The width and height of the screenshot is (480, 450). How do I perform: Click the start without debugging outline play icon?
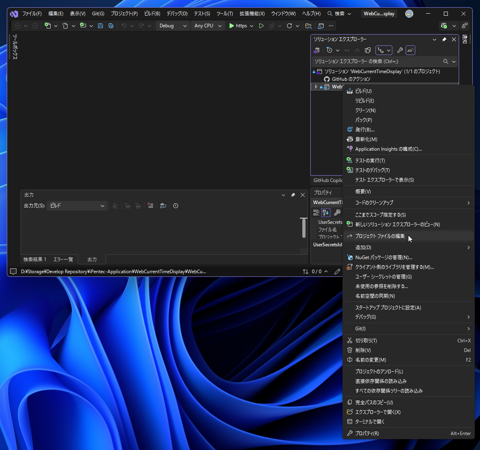[261, 26]
